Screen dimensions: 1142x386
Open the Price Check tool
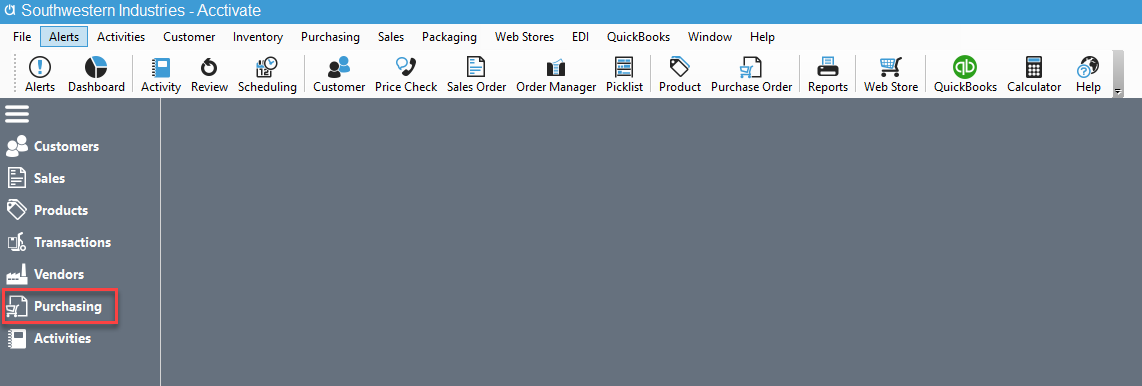coord(406,75)
